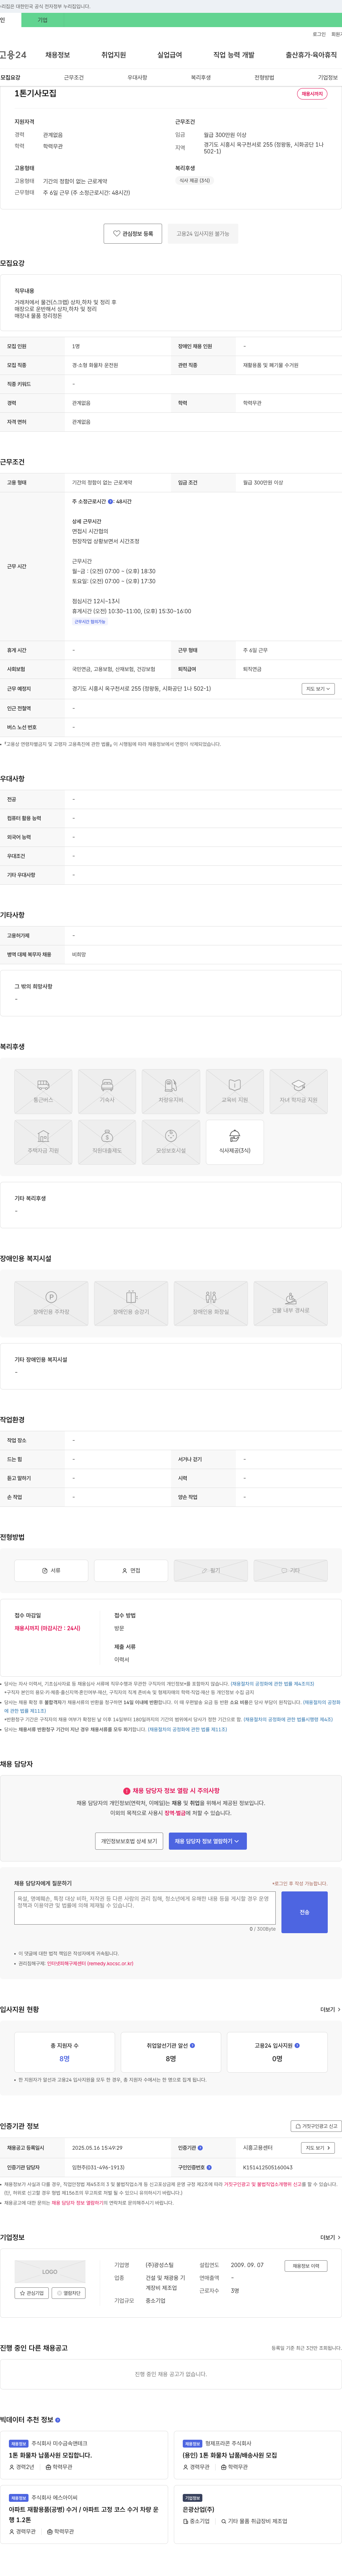Click info icon beside 빅데이터 추천 정보

point(58,2420)
